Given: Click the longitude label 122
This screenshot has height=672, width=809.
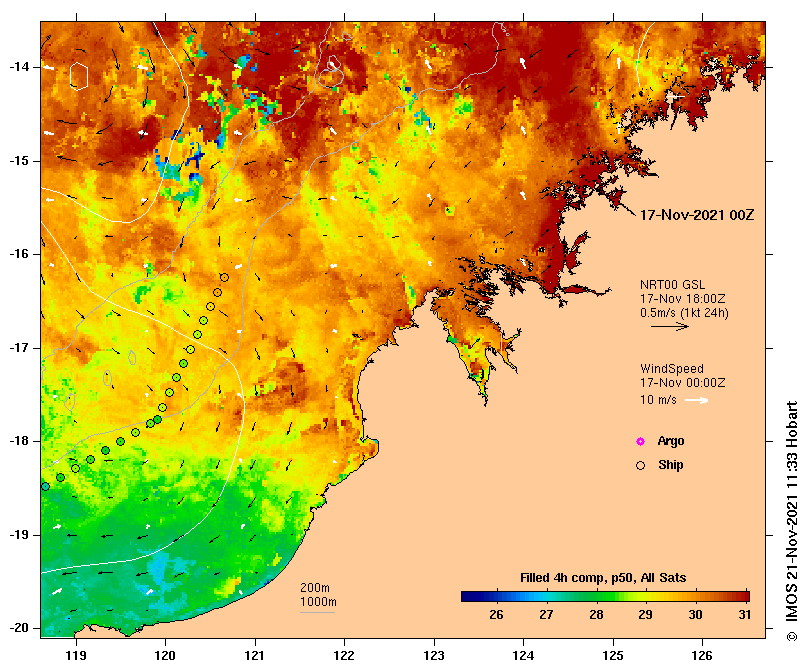Looking at the screenshot, I should click(344, 656).
